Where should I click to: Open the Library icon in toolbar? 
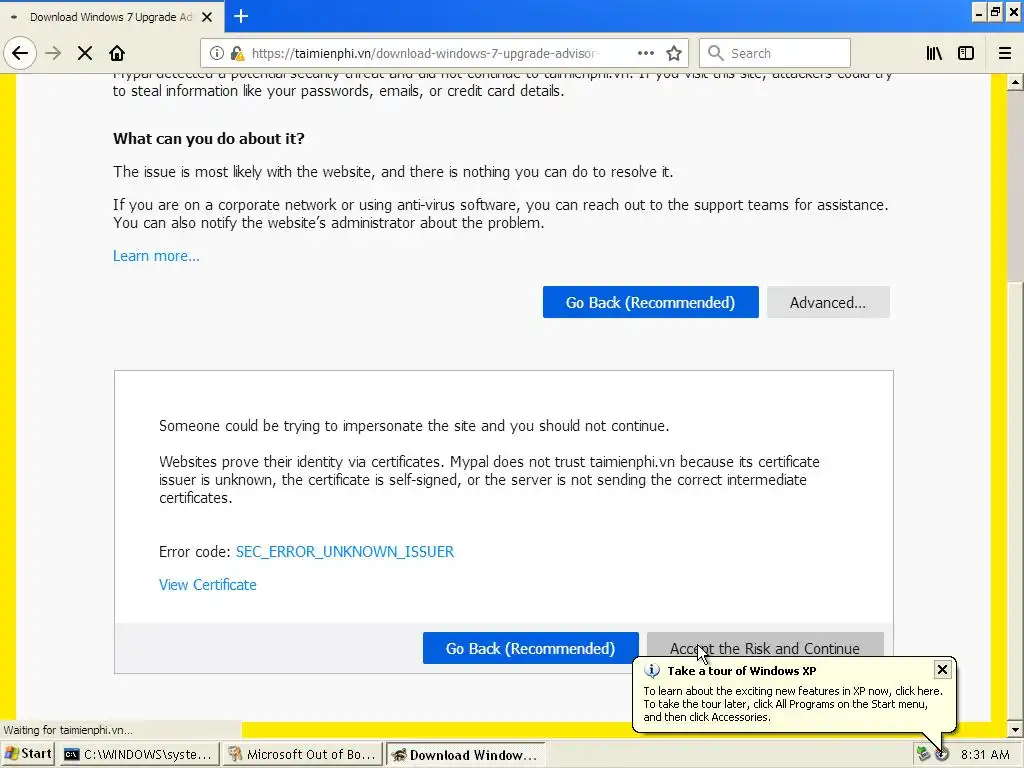tap(934, 53)
